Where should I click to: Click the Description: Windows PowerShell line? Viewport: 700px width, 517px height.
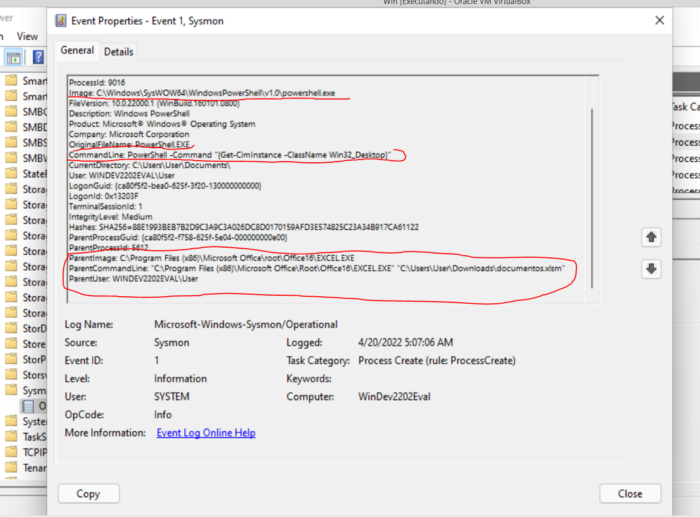129,113
